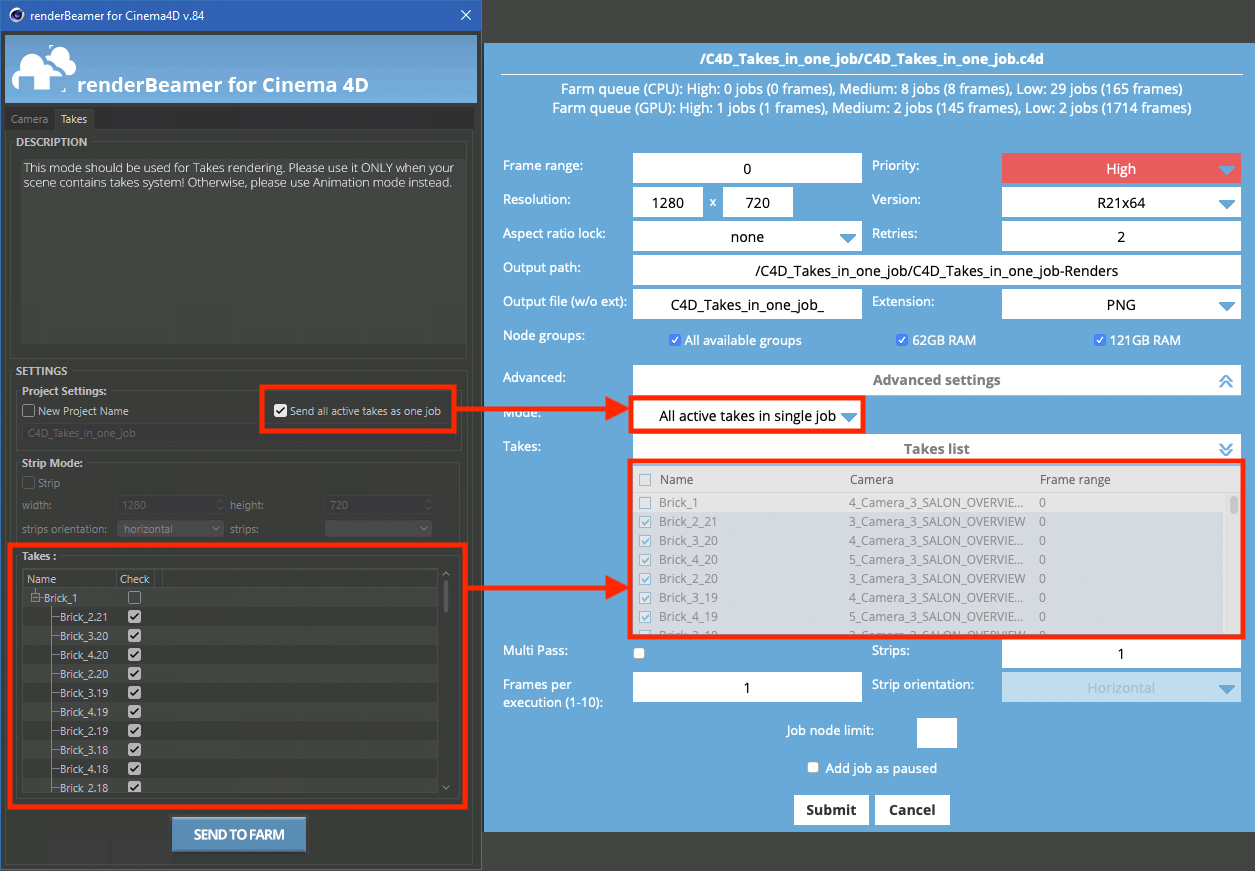Click Brick_3_19 name in Takes list

688,598
